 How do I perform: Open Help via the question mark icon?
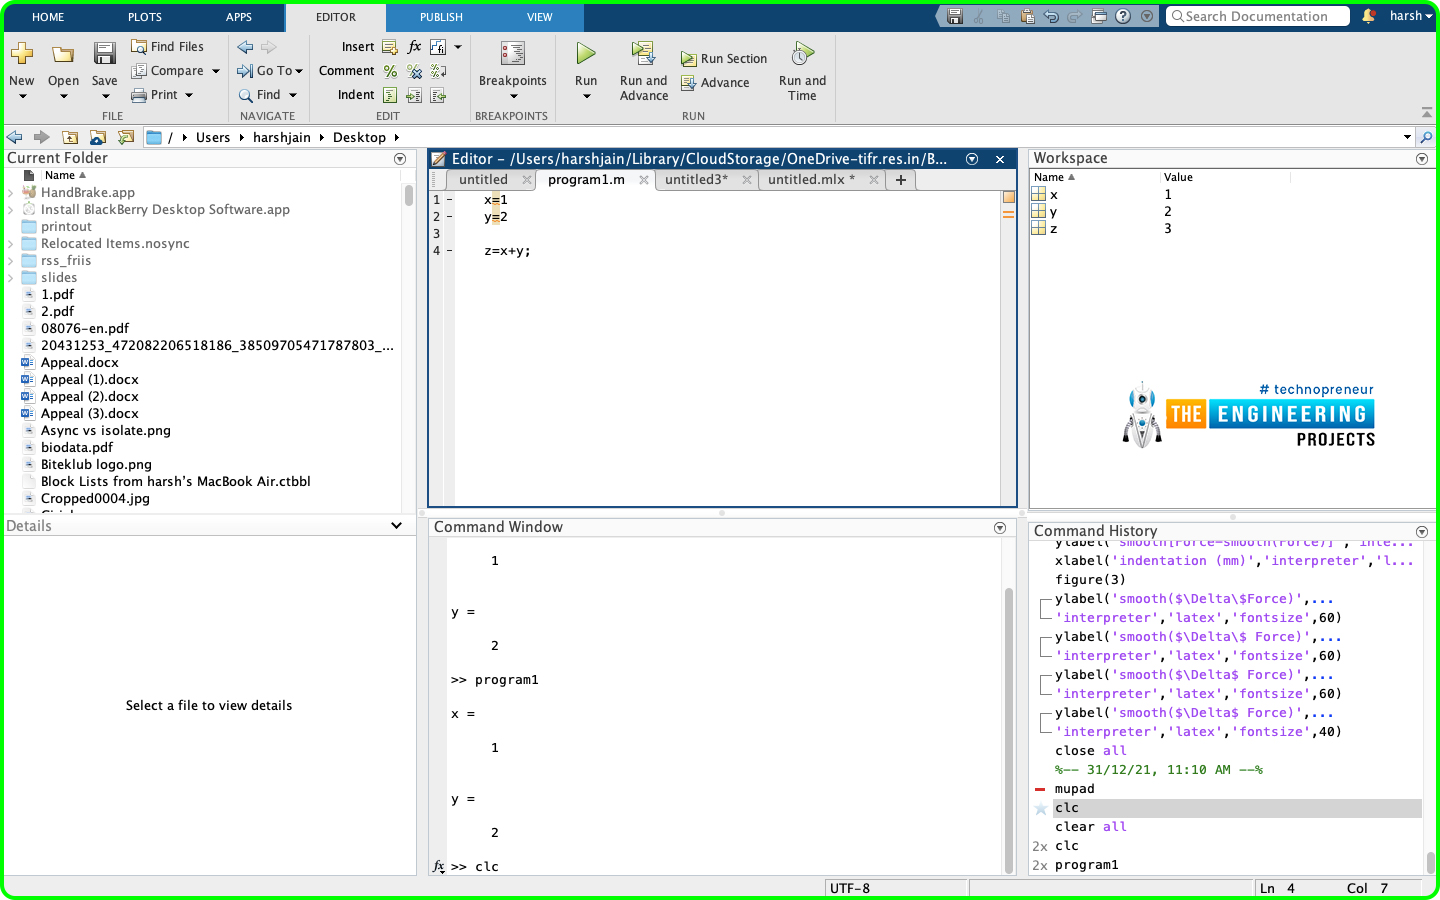point(1122,16)
